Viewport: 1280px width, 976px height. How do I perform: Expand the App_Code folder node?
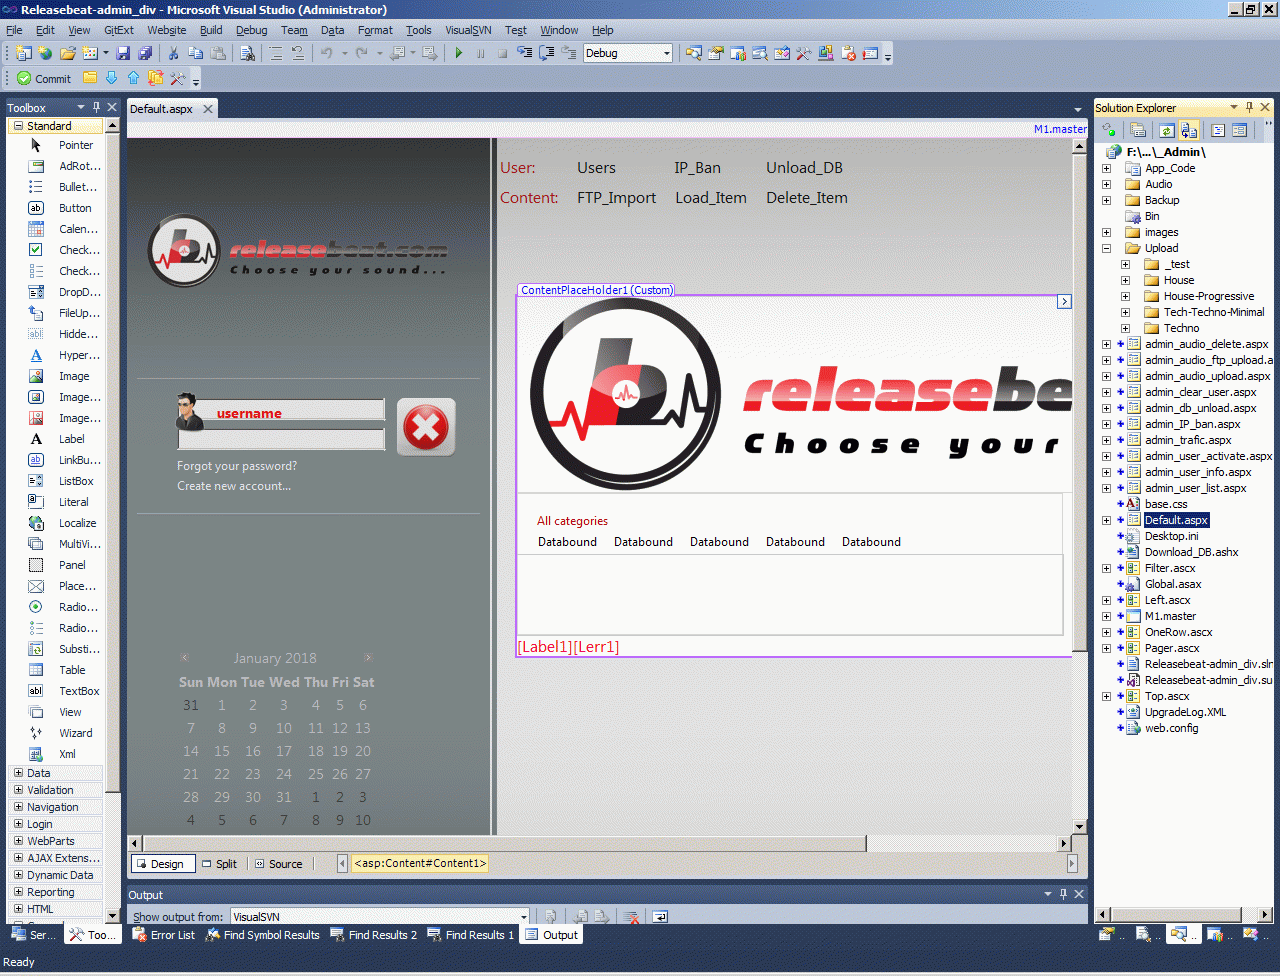pos(1106,168)
